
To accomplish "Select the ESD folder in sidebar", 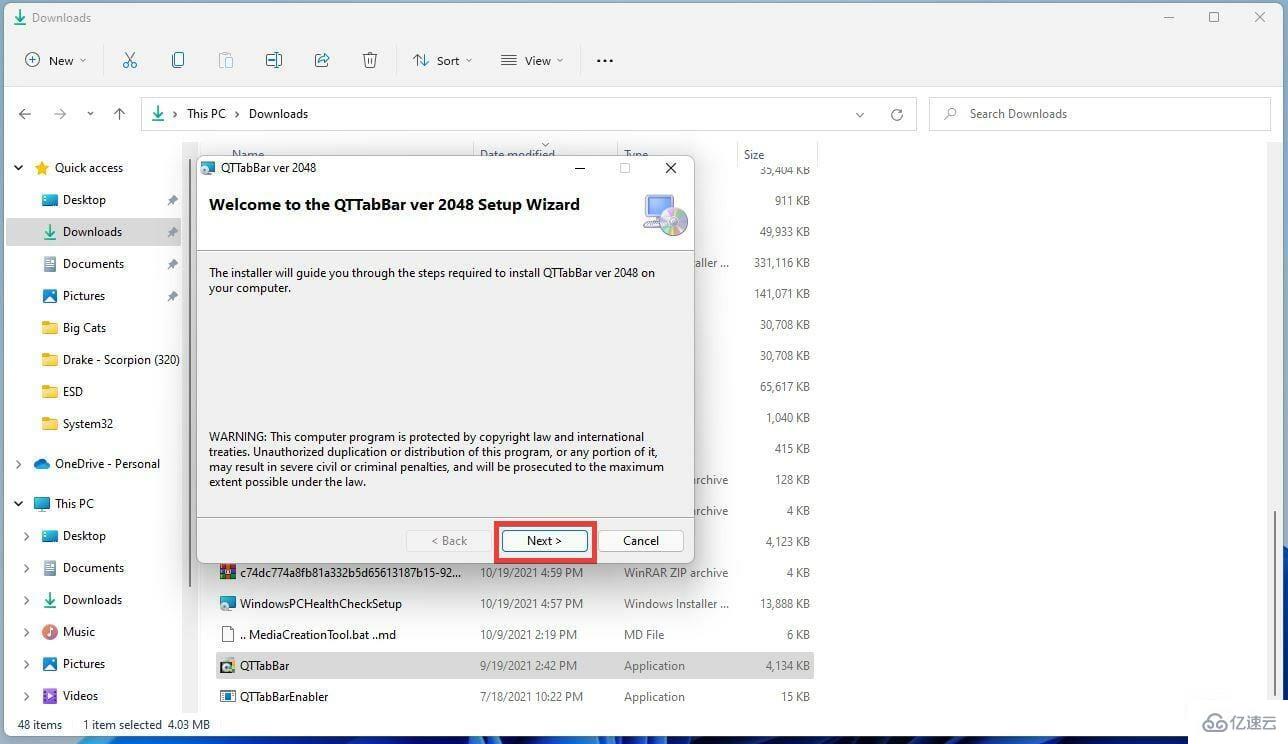I will (x=73, y=392).
